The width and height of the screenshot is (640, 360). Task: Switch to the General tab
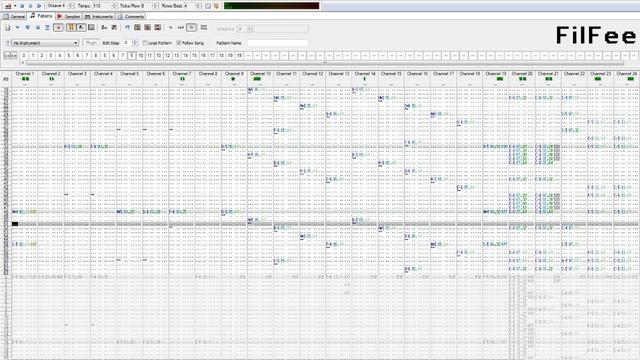(x=14, y=16)
